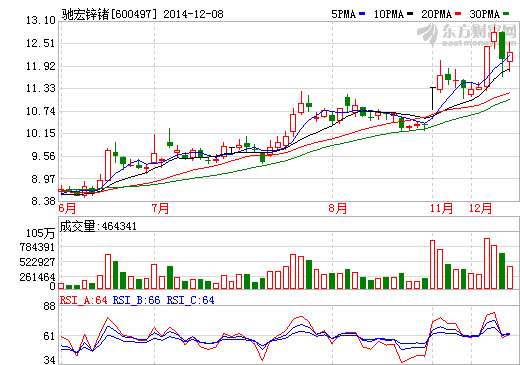Click the 20PMA legend label

pos(436,14)
